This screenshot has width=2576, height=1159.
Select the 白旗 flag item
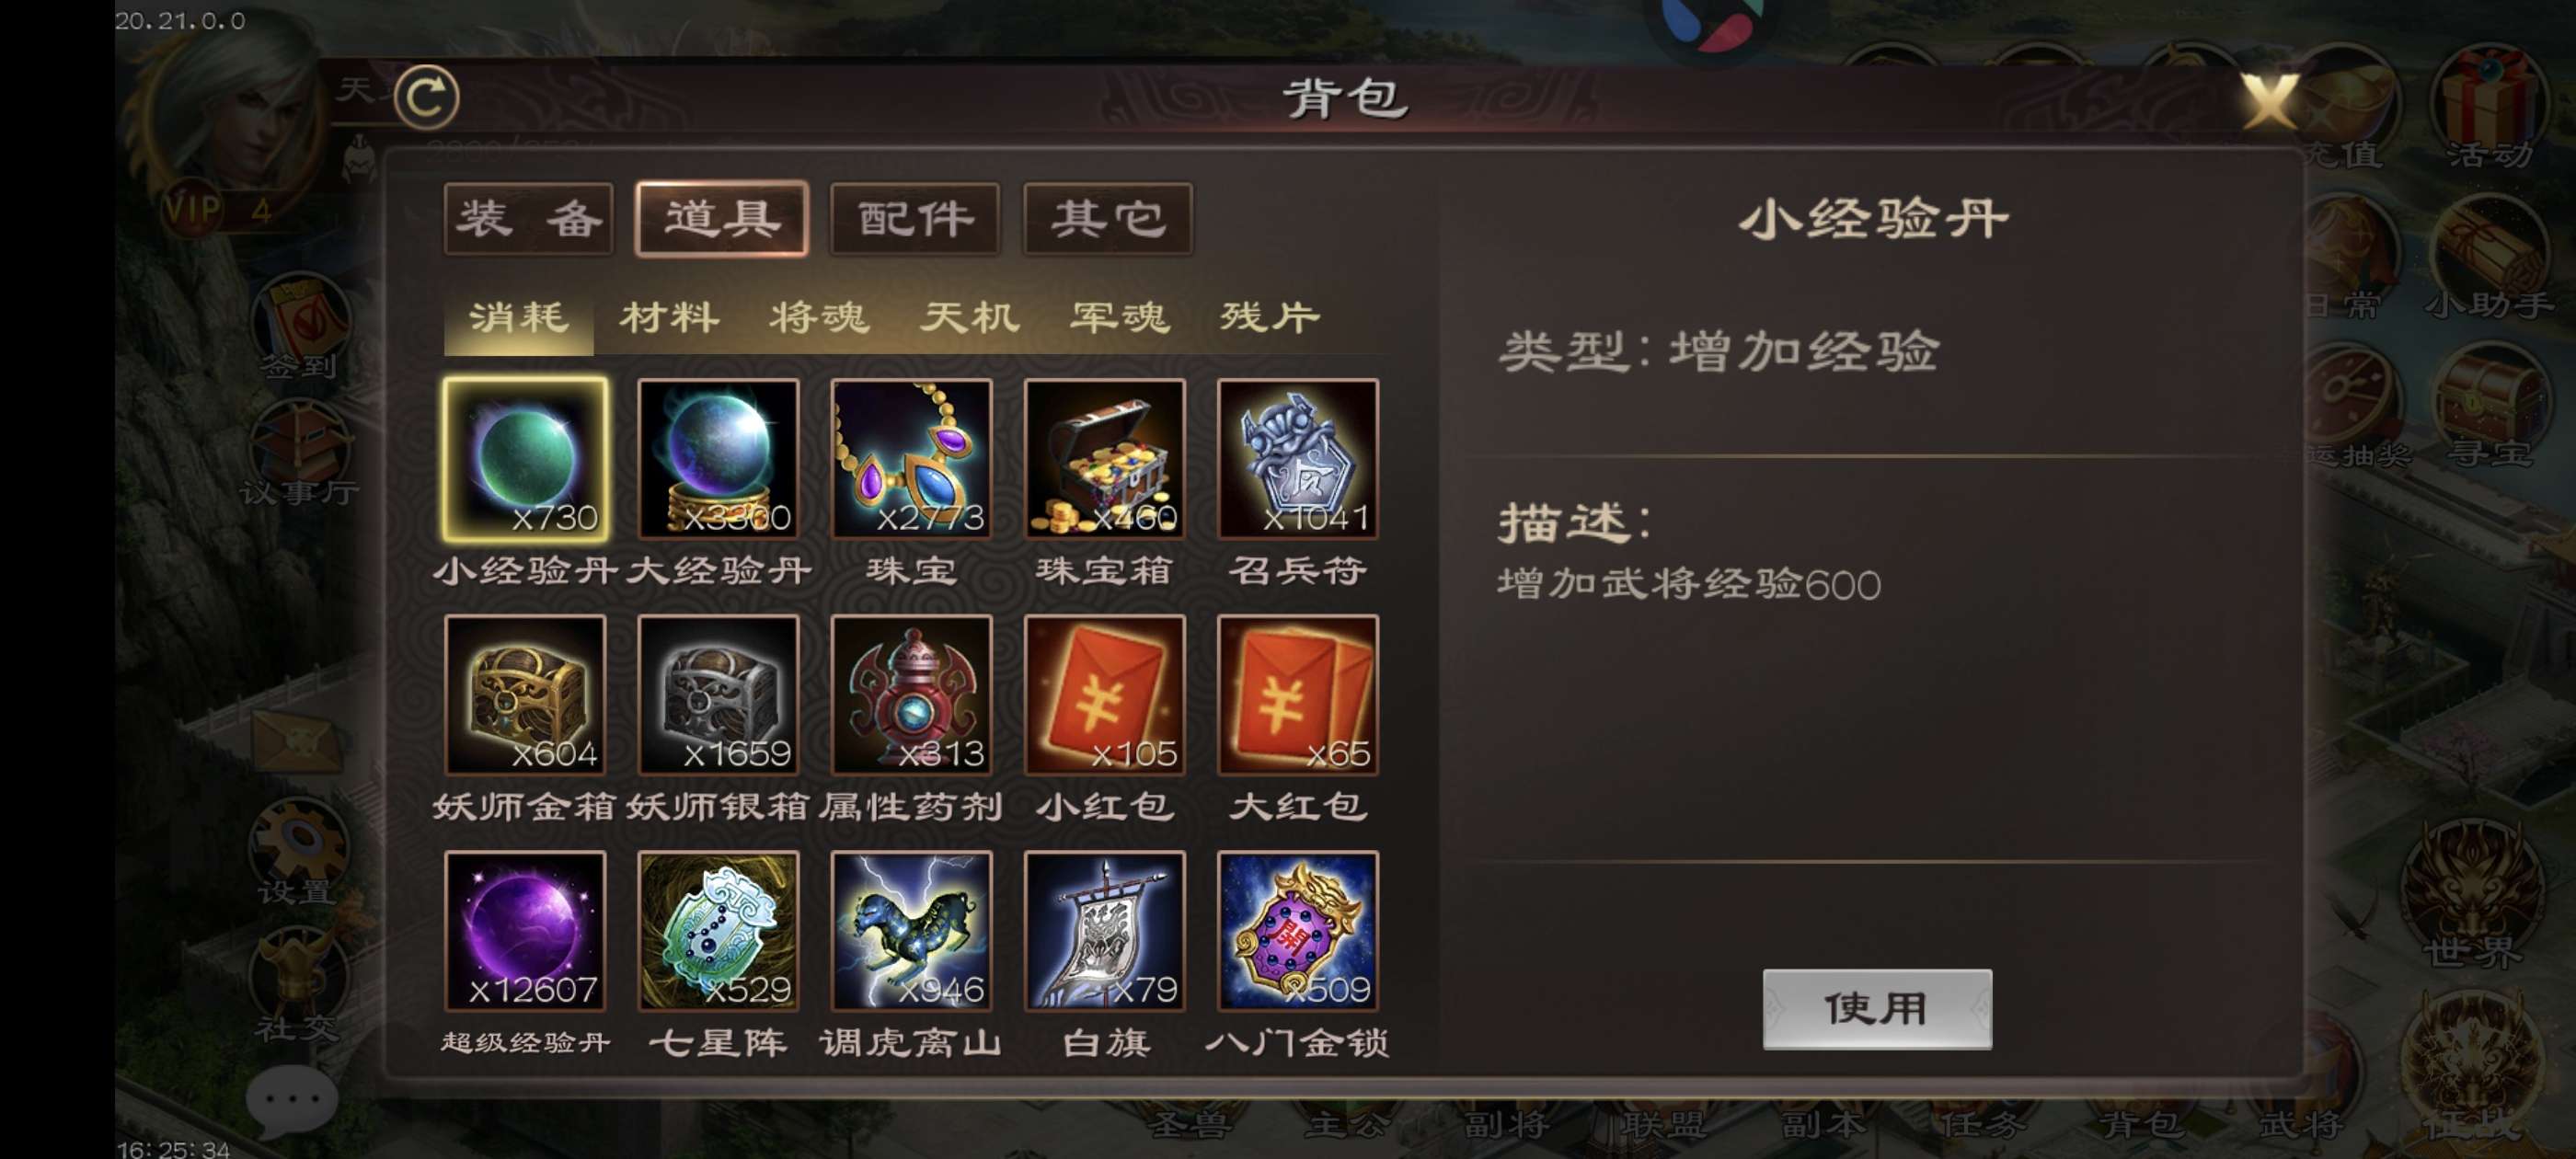click(x=1104, y=931)
